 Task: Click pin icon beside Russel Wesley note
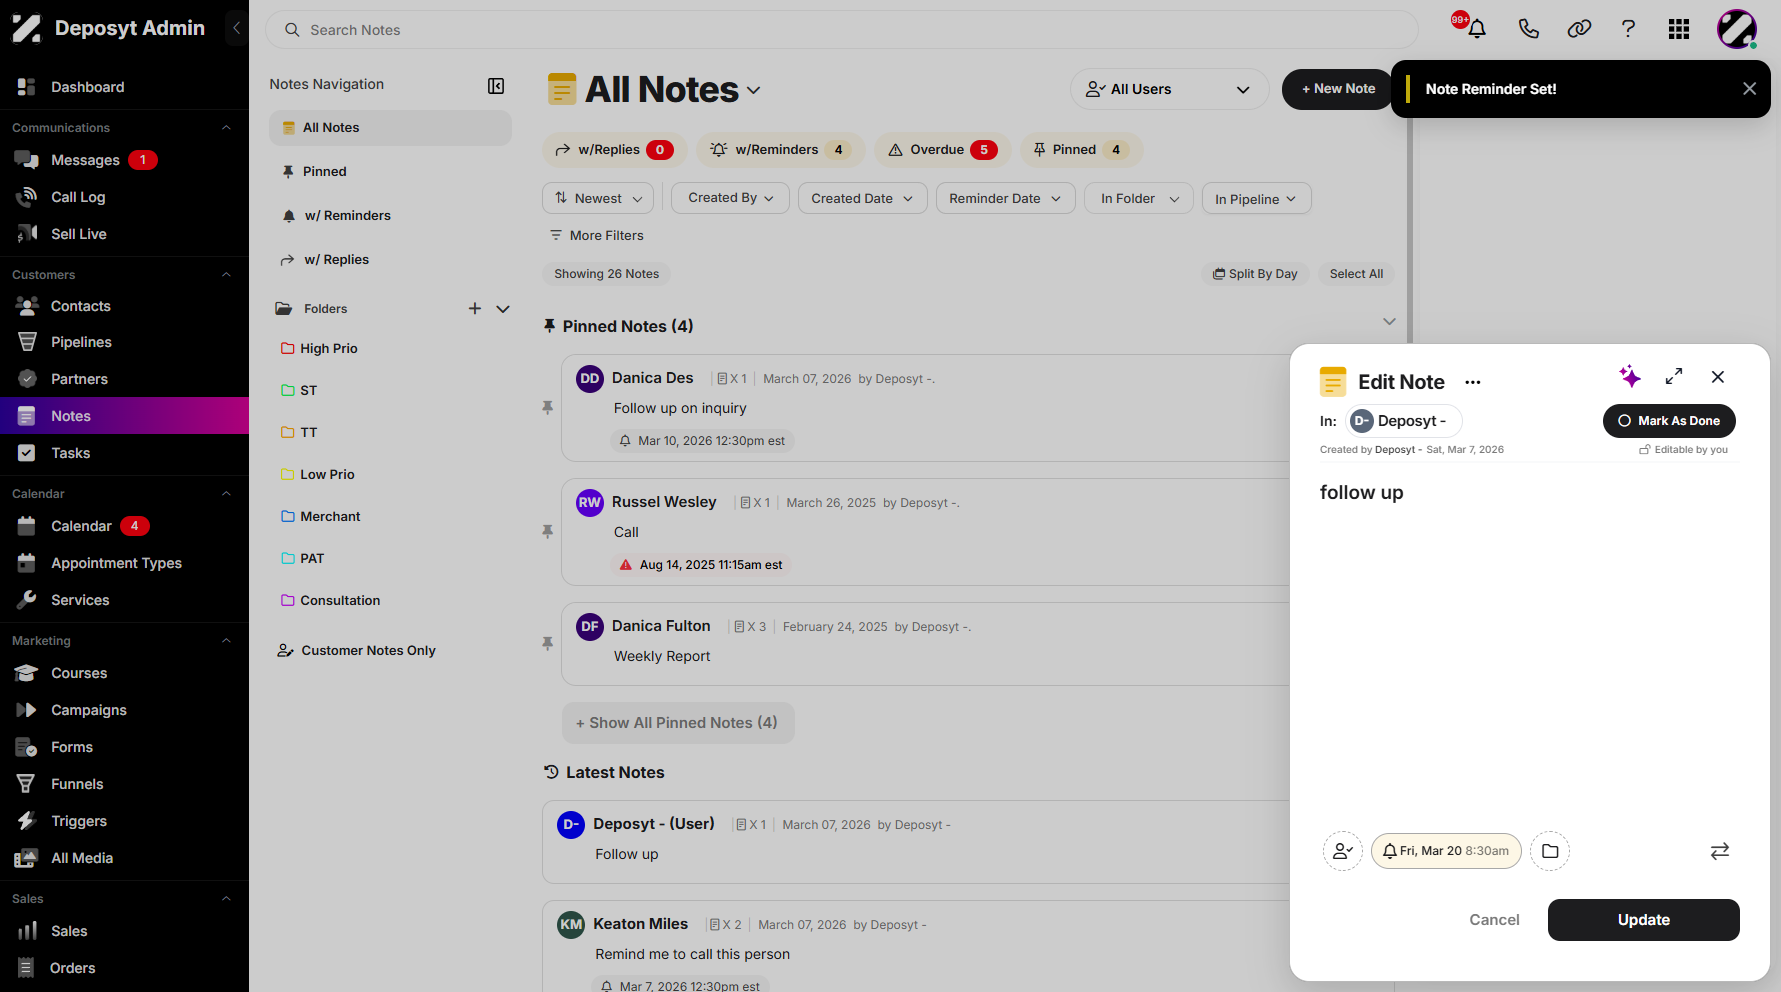point(548,531)
